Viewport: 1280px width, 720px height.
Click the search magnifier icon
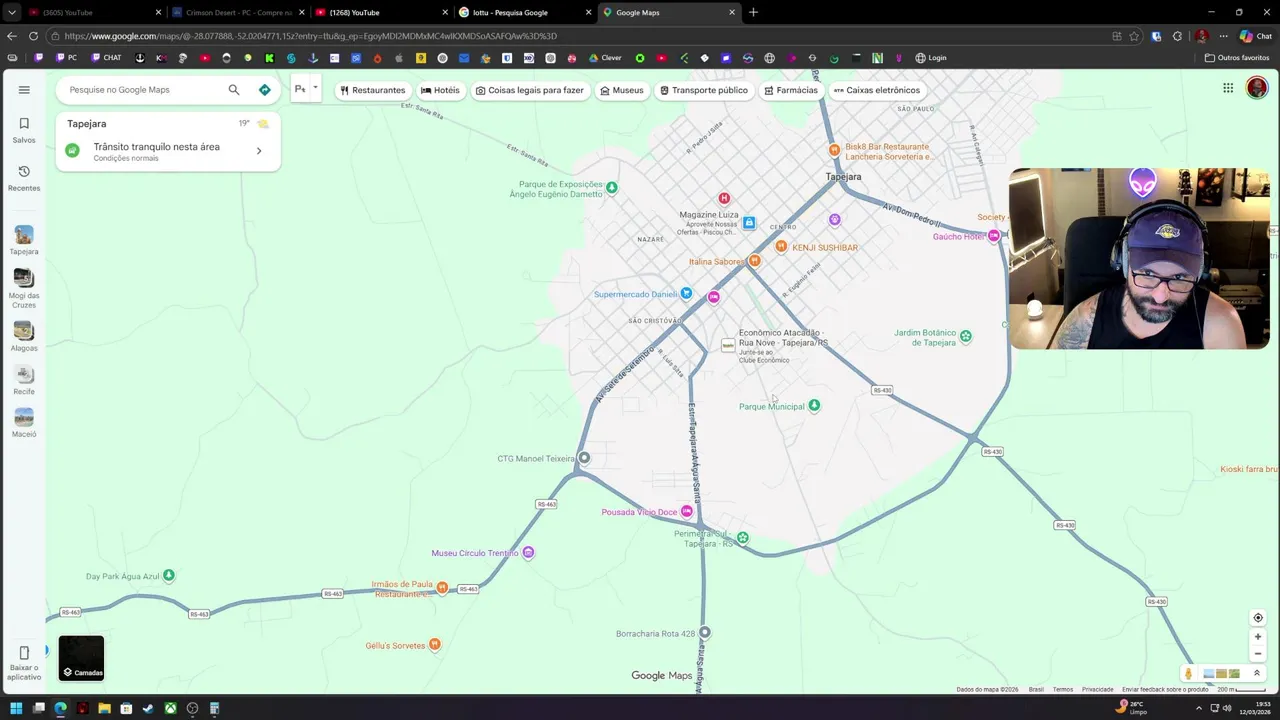point(234,90)
